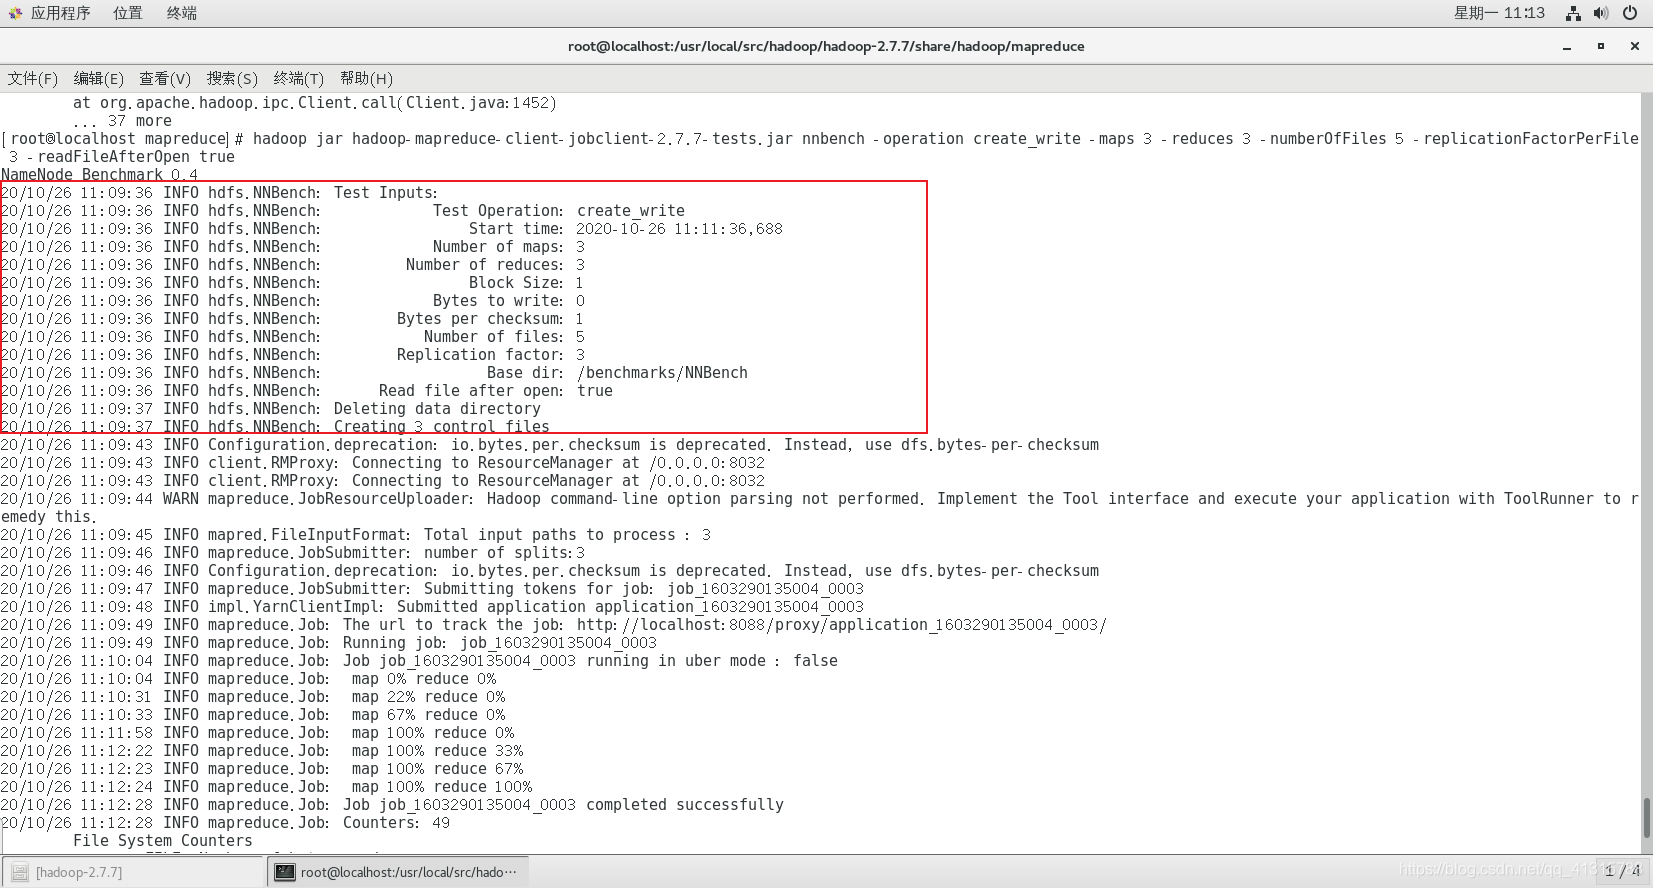The width and height of the screenshot is (1653, 888).
Task: Click the 'Counters: 49' line
Action: (225, 823)
